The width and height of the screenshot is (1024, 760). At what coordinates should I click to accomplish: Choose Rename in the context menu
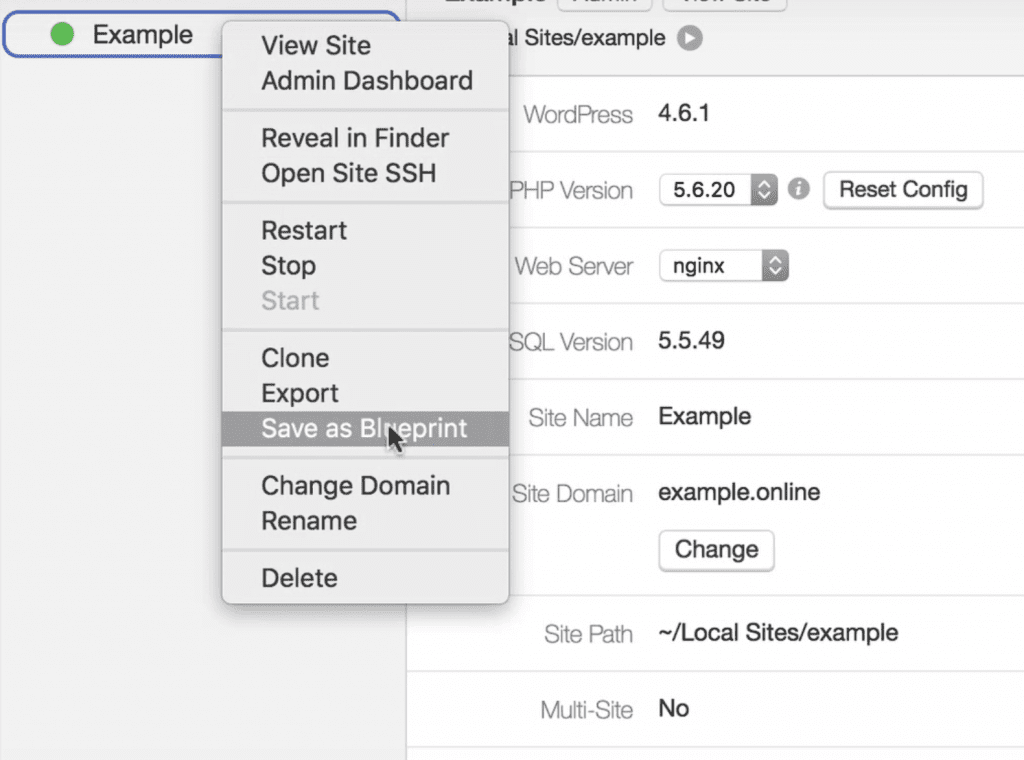pos(309,521)
